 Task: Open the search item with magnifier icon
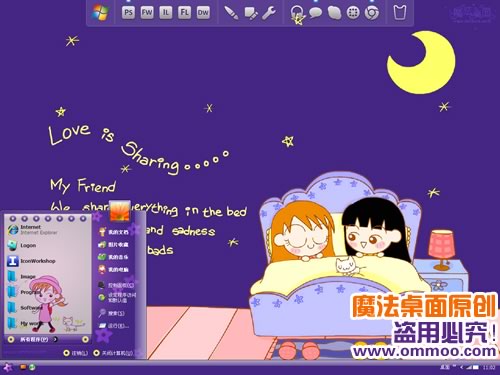[x=112, y=313]
